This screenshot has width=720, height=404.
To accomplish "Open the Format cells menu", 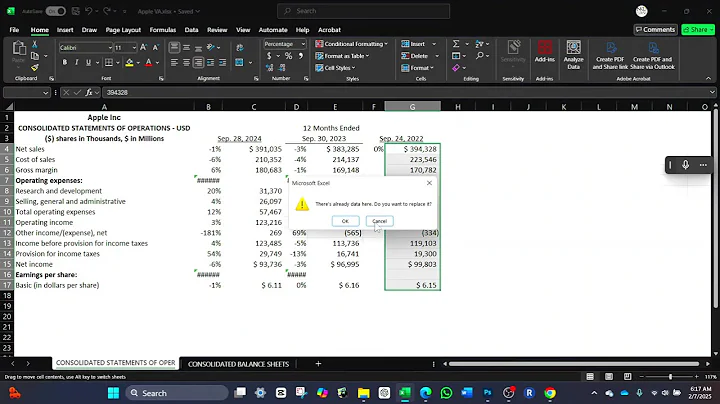I will [x=417, y=68].
